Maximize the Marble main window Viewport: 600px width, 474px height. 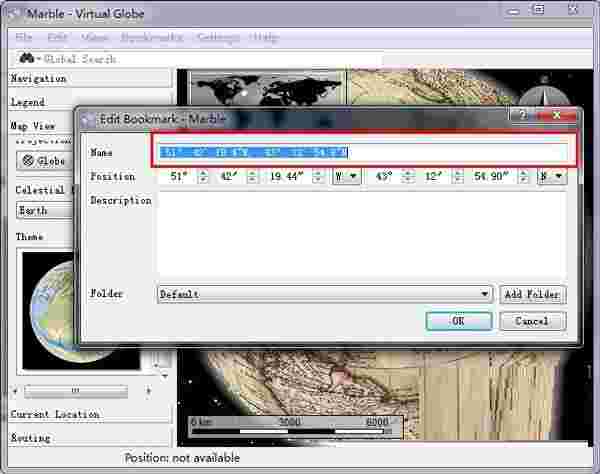(538, 10)
